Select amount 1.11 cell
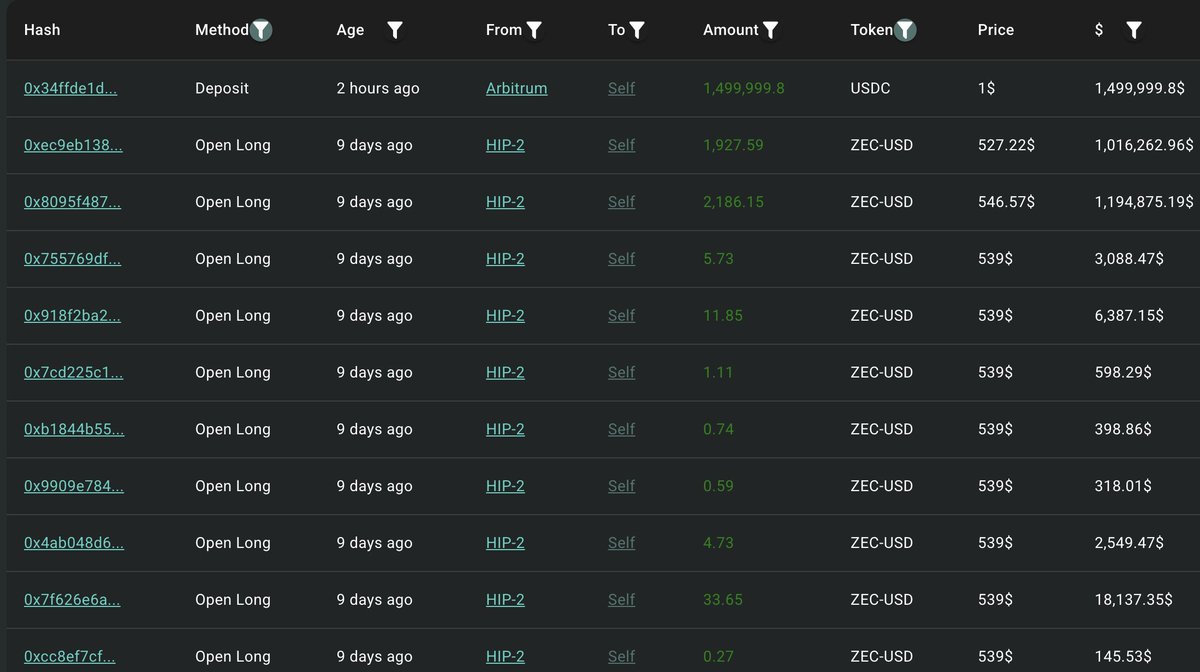The width and height of the screenshot is (1200, 672). coord(718,373)
